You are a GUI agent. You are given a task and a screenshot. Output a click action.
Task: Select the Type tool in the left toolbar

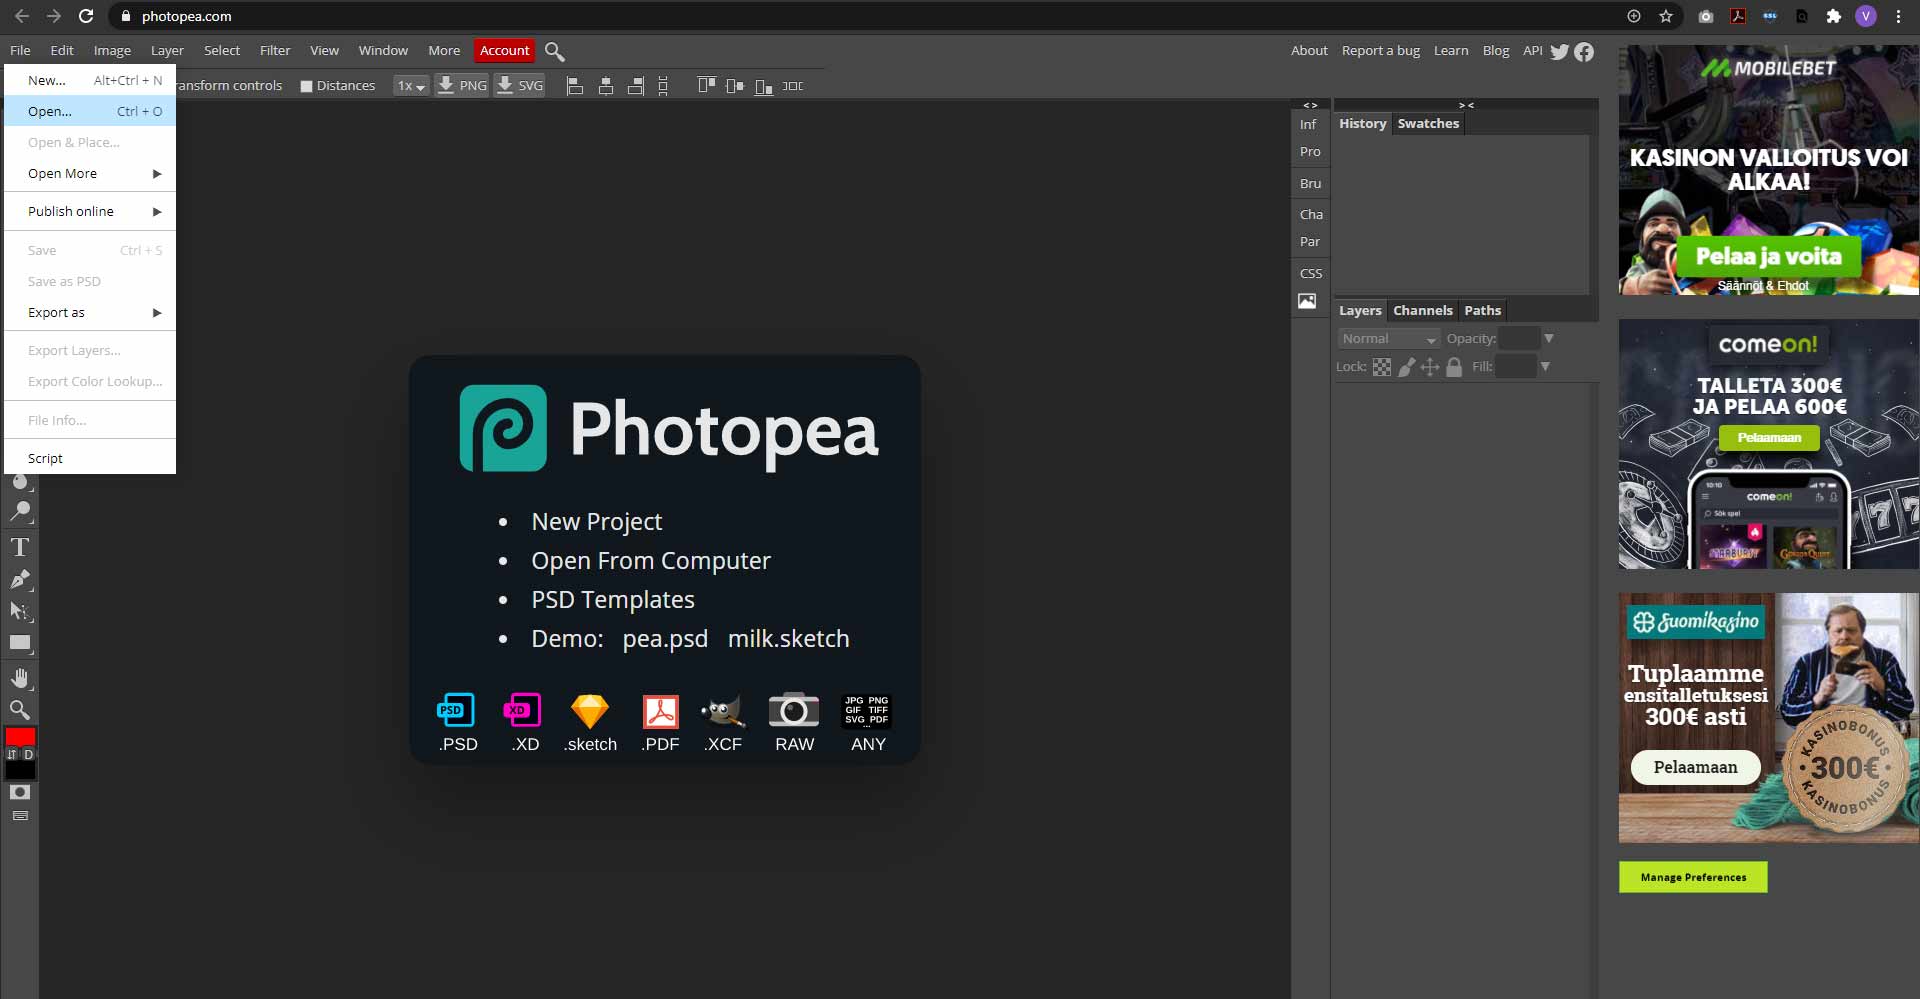(20, 547)
